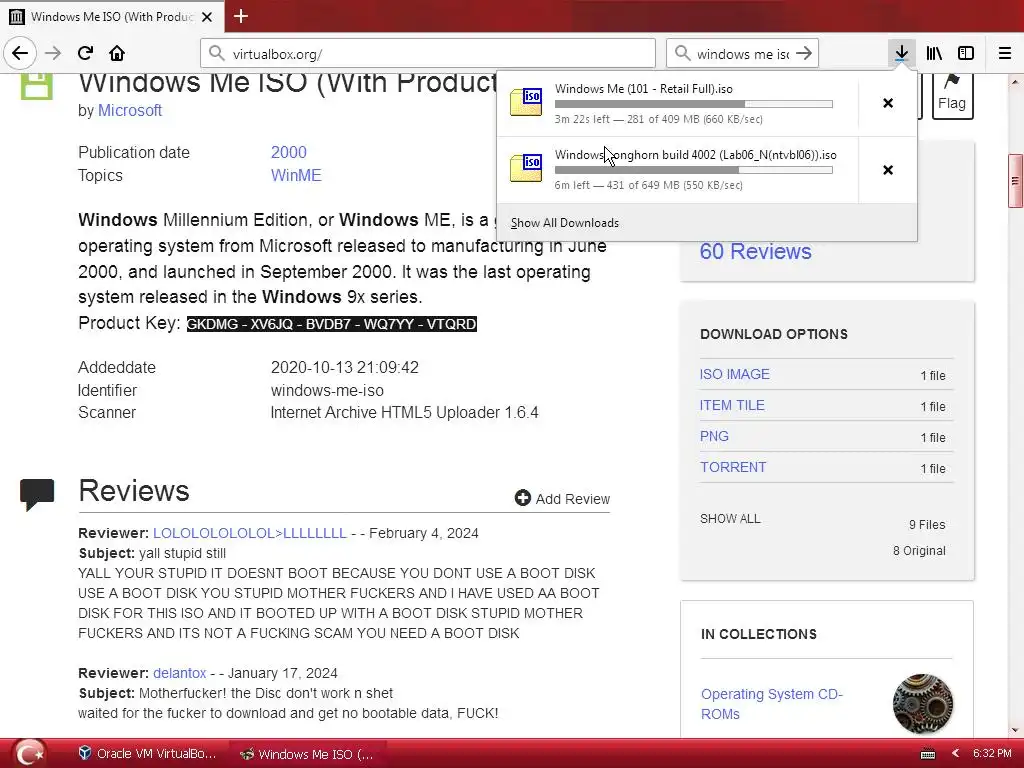Click the magnifier icon in the search box

[682, 53]
